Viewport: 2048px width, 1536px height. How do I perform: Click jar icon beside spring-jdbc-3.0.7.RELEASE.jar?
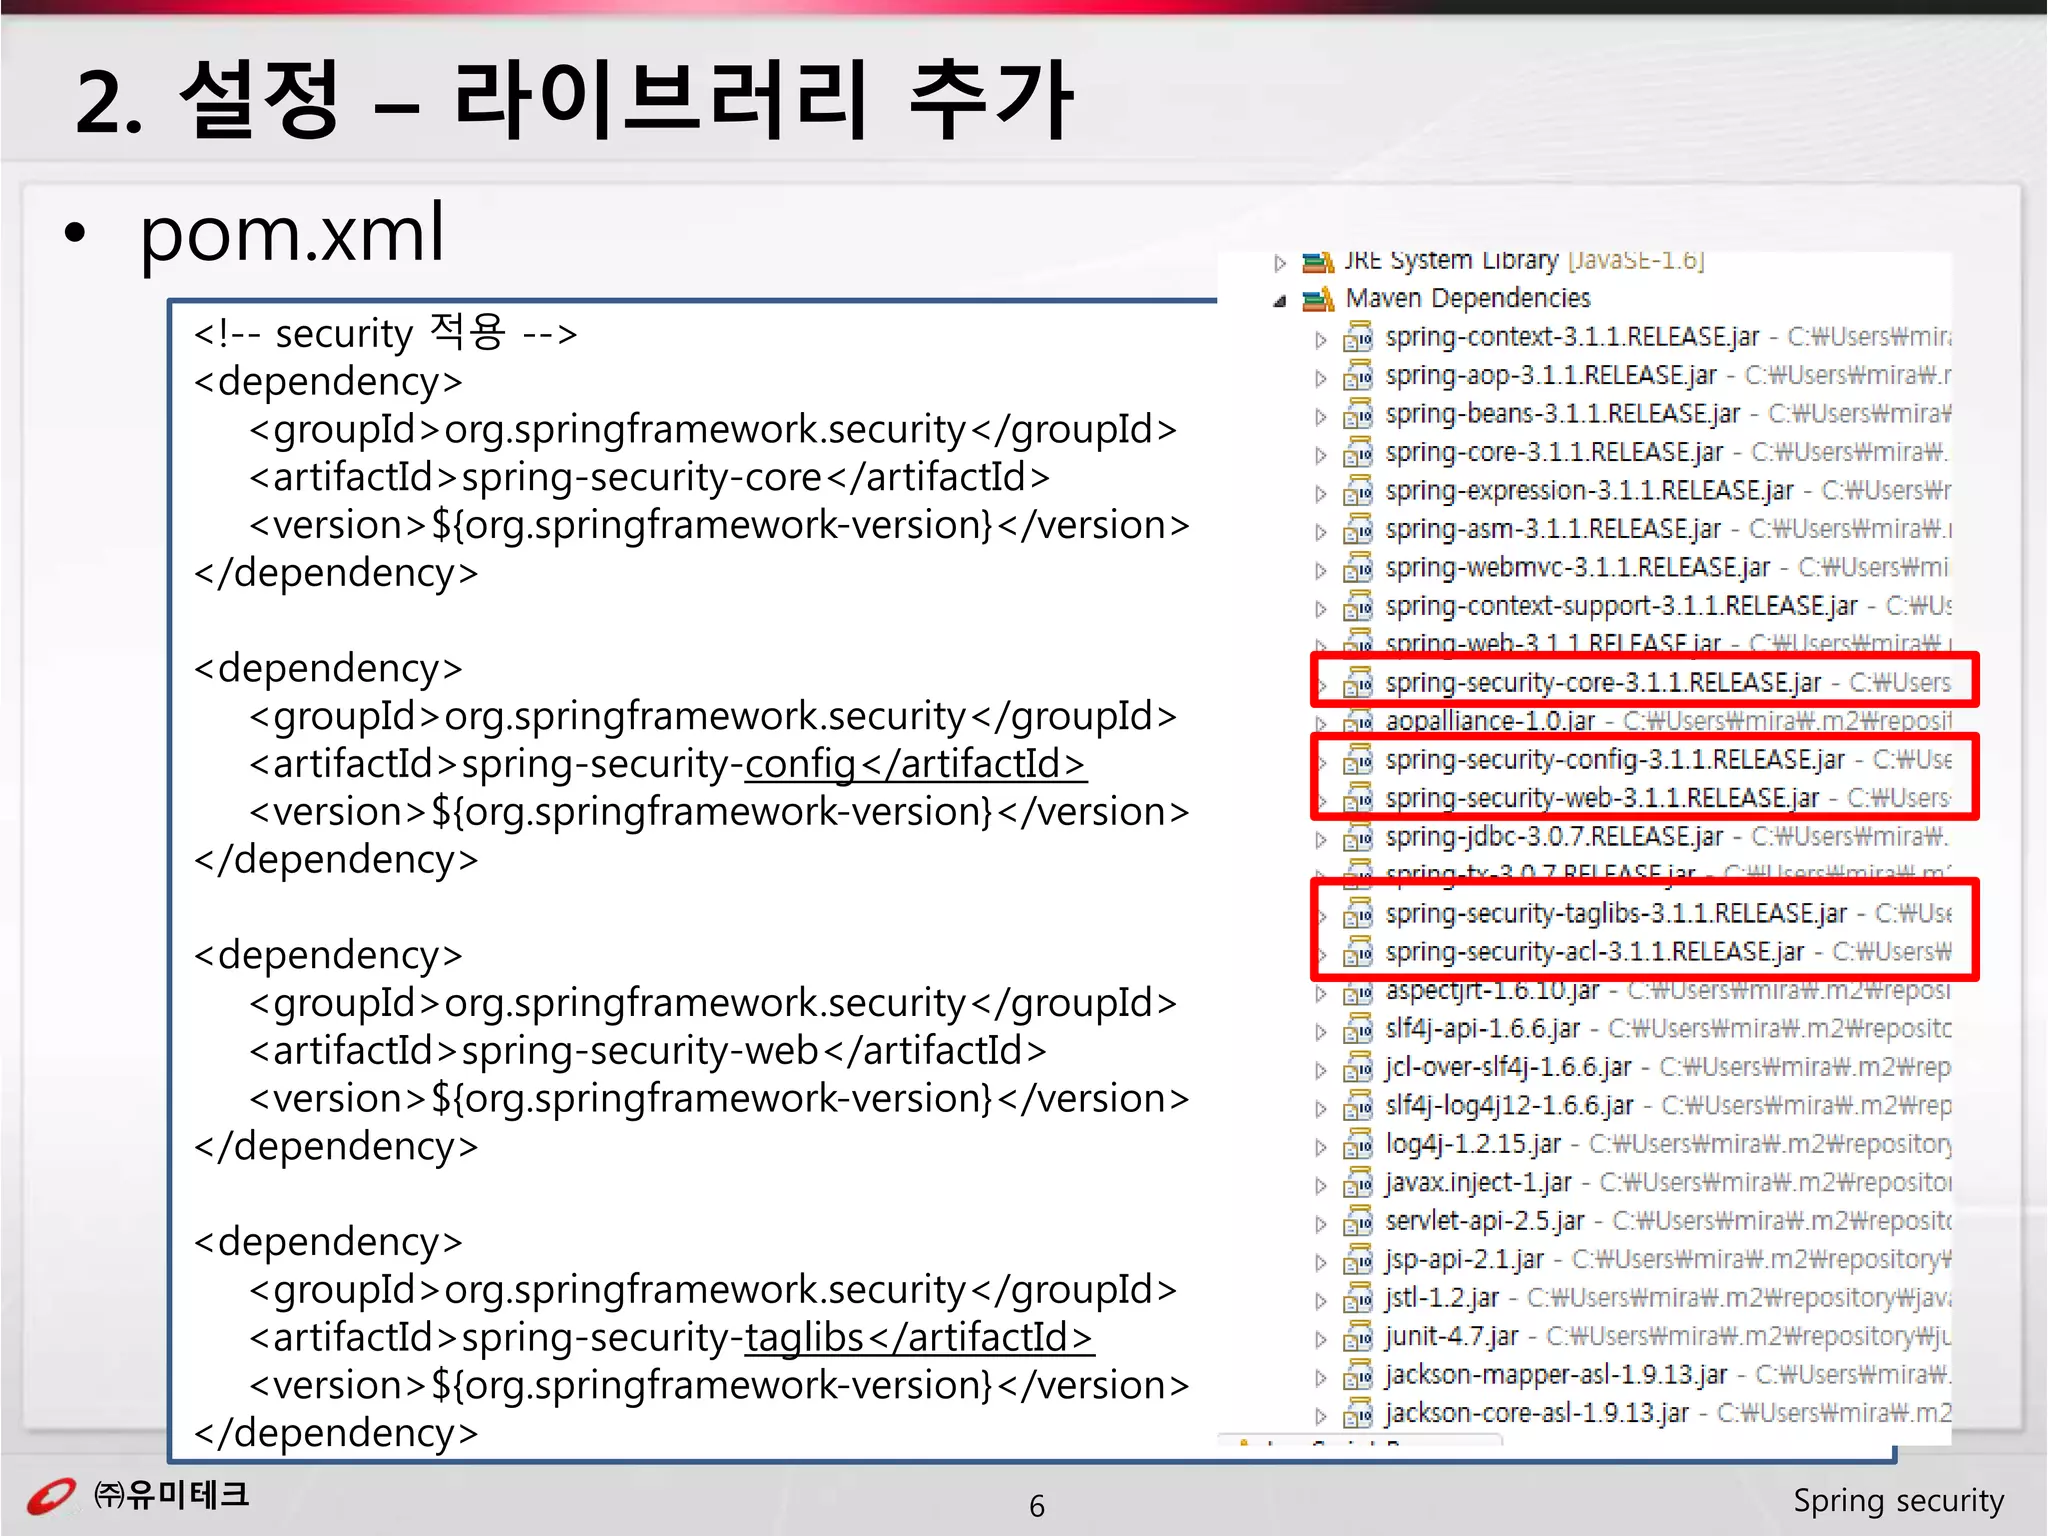click(x=1358, y=837)
